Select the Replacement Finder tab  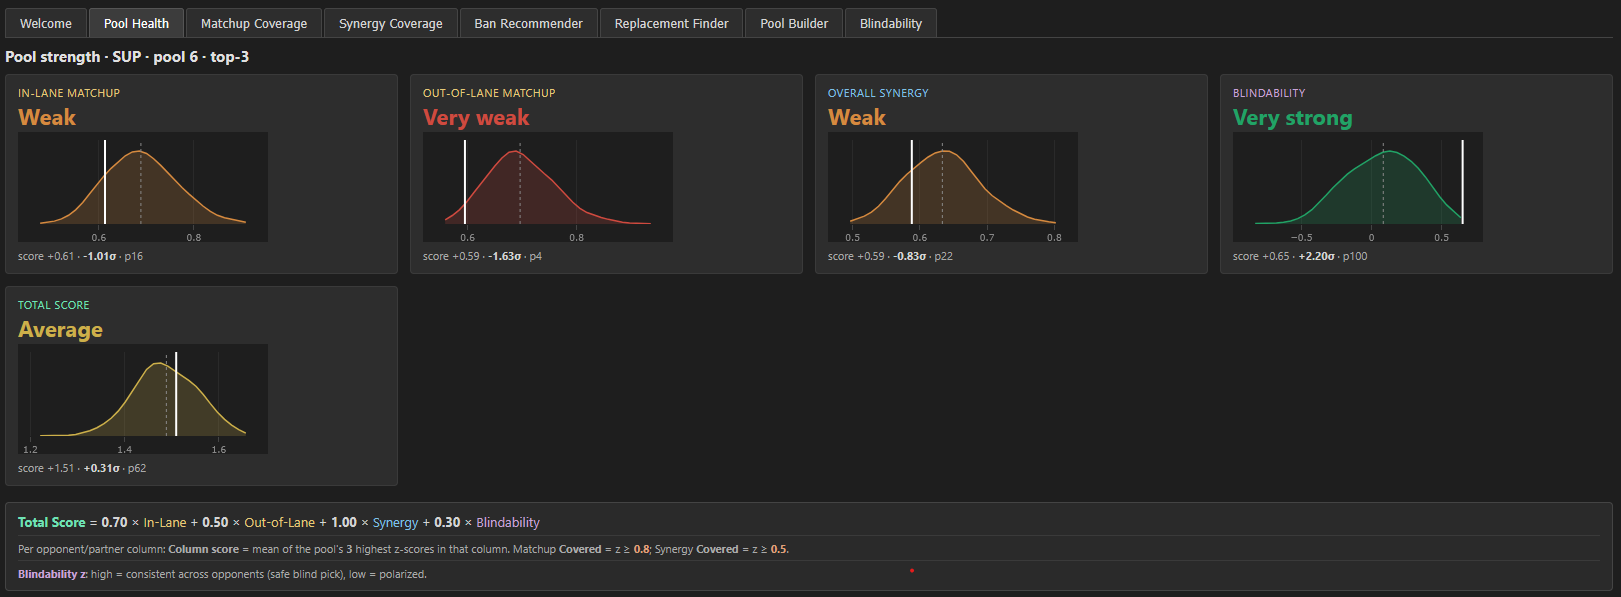point(671,23)
